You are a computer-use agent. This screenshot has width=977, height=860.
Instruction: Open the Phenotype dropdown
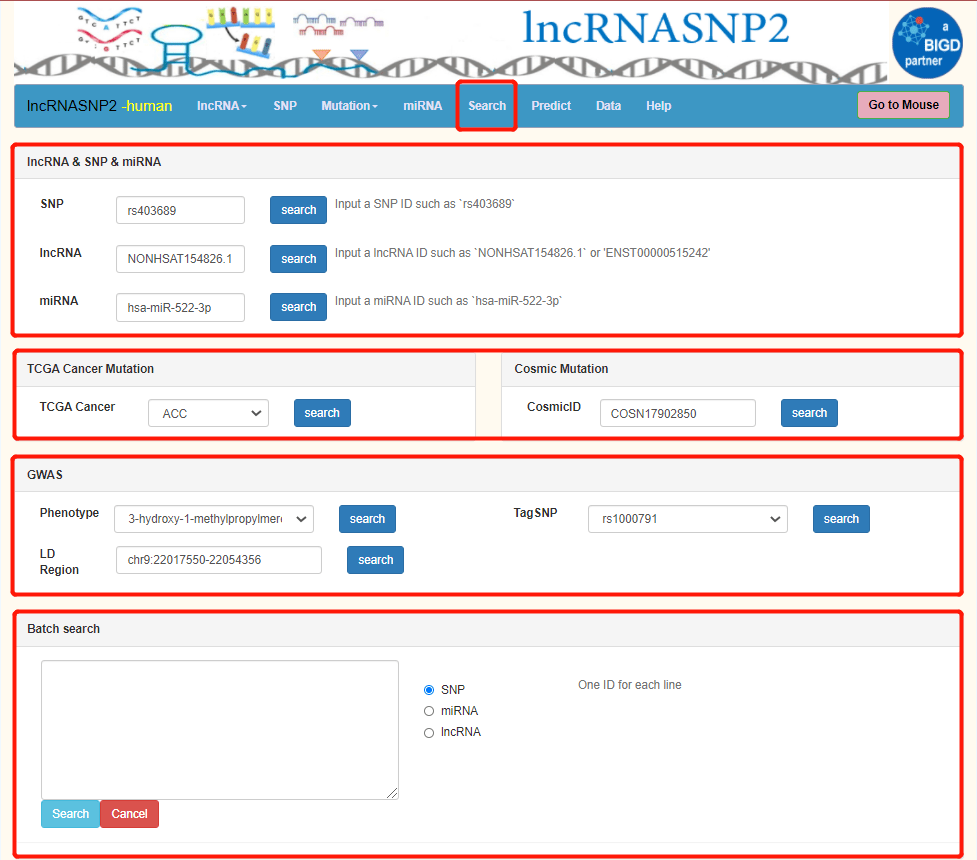[214, 518]
